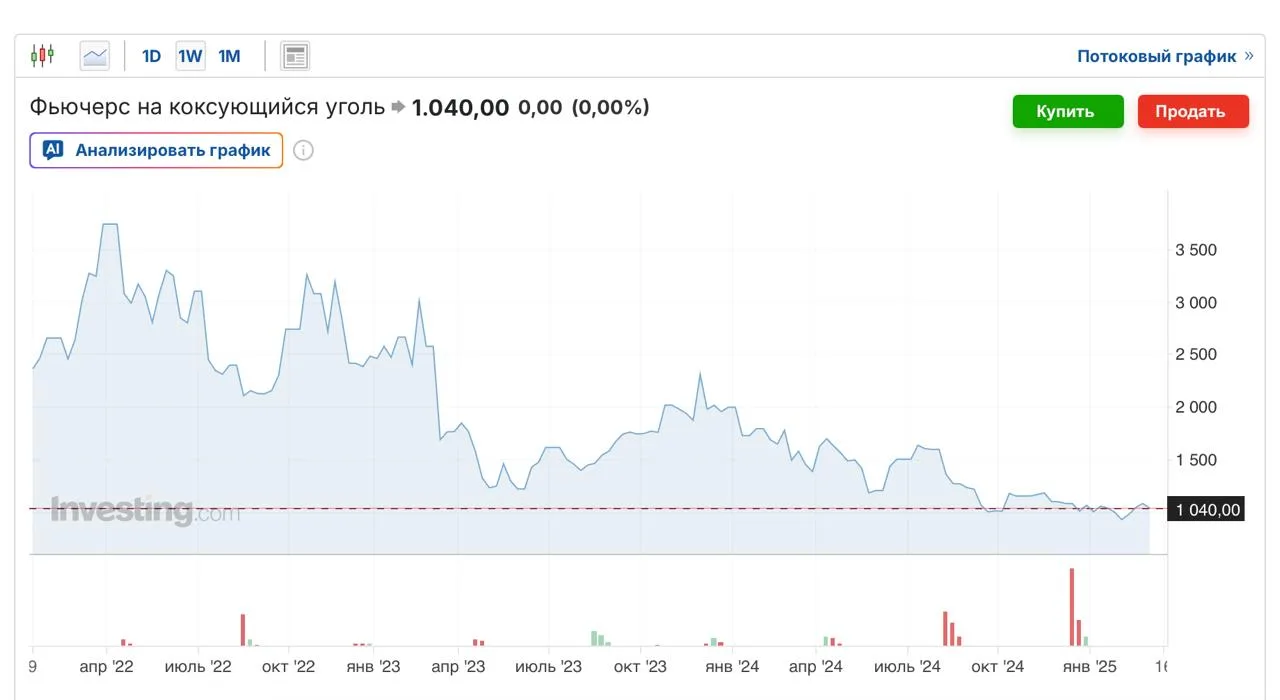Select the 1M timeframe
Screen dimensions: 1280x700
click(x=229, y=56)
